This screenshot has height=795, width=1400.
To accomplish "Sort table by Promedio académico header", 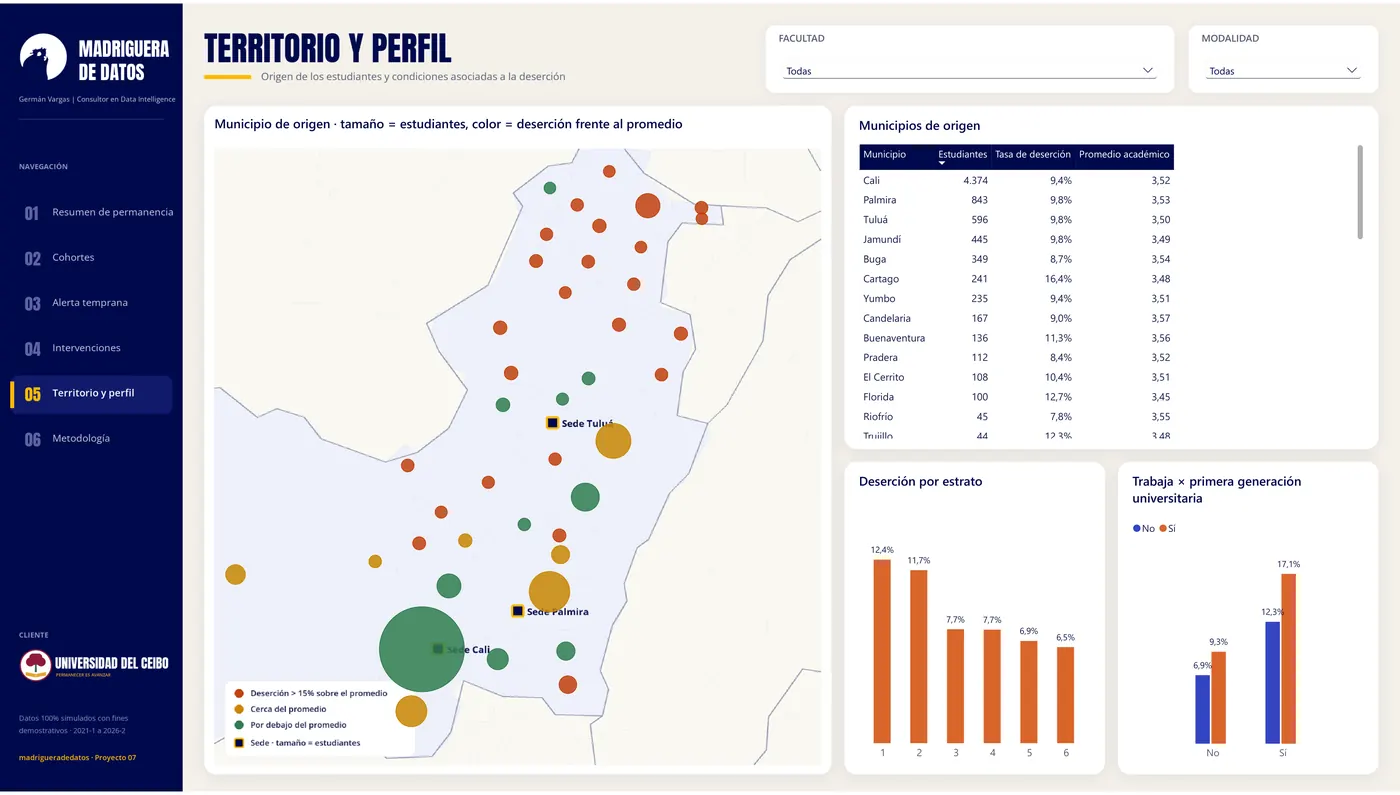I will coord(1124,155).
